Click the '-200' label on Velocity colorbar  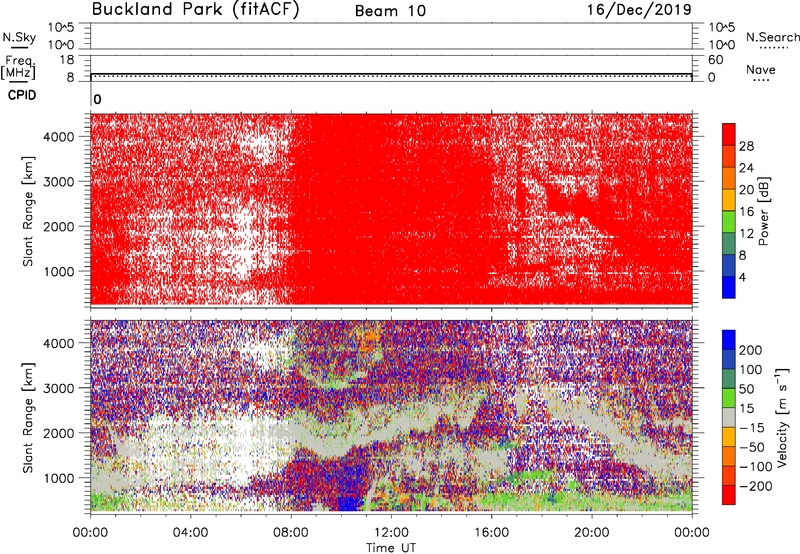point(756,486)
